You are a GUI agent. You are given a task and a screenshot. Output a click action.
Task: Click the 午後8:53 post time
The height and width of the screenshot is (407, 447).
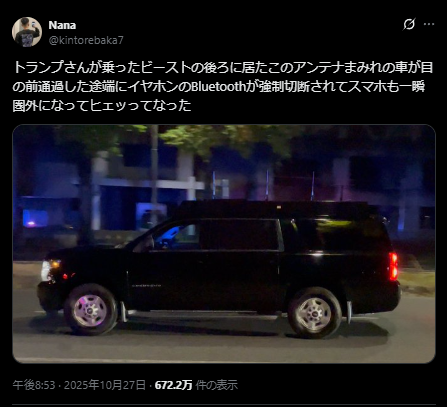tap(34, 385)
